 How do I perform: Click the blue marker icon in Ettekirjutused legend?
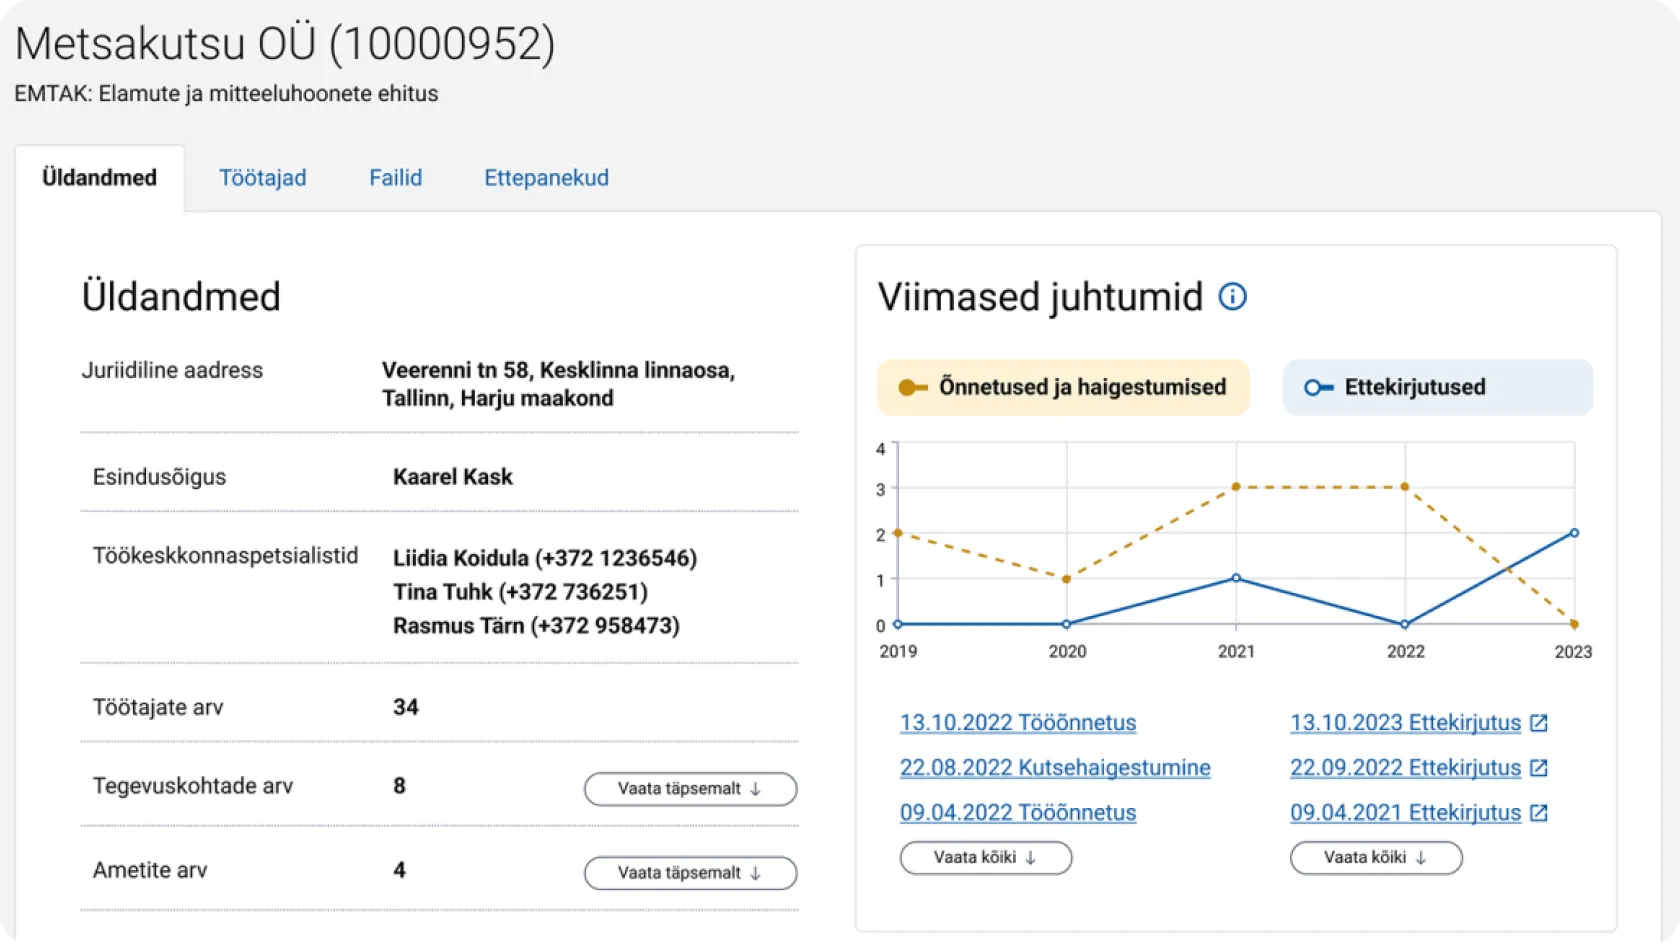click(1318, 388)
